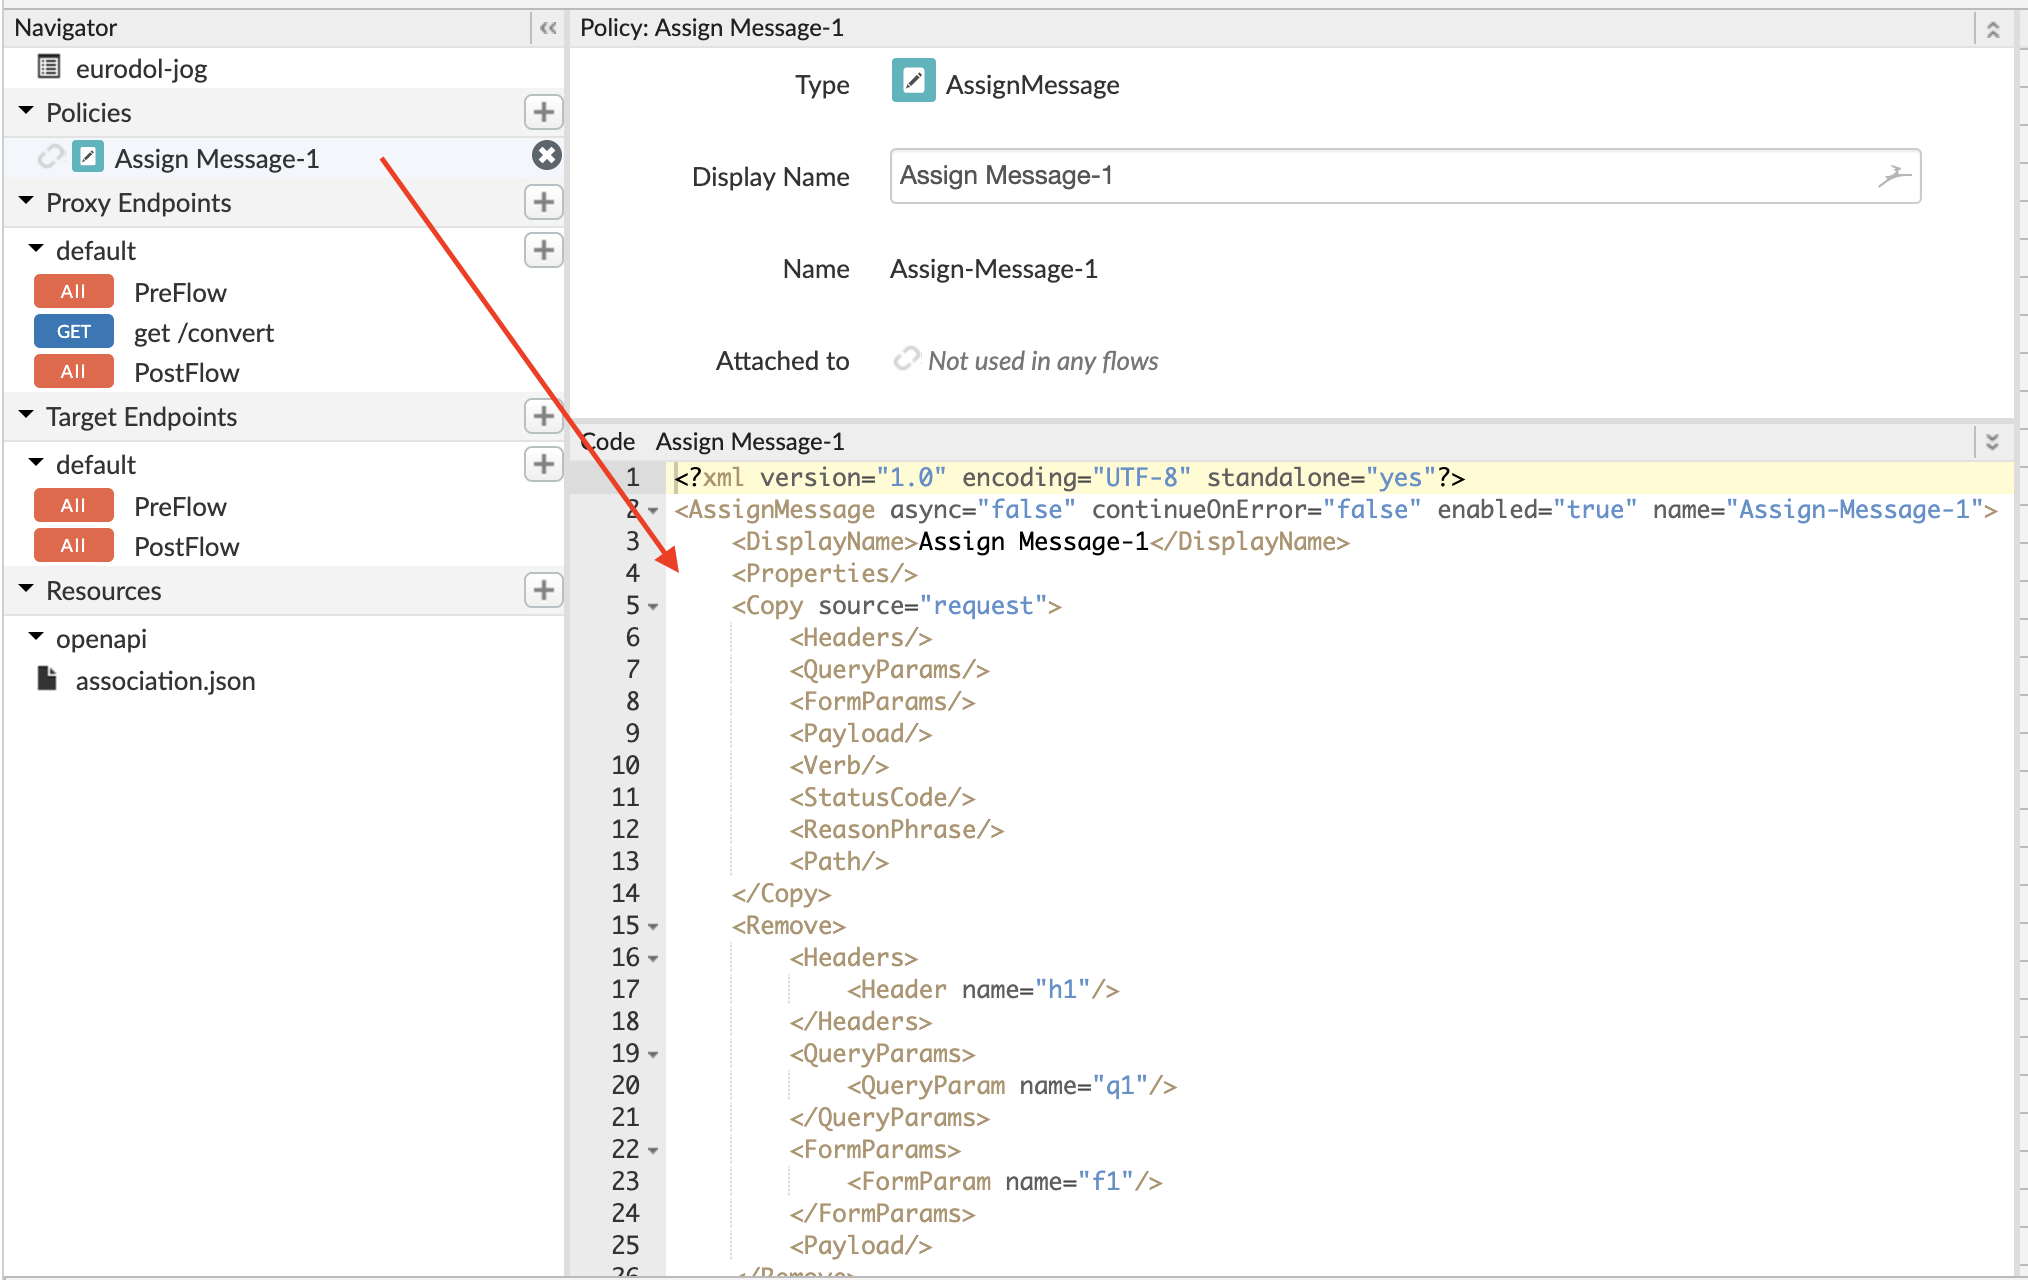Fold the FormParams element at line 22
Image resolution: width=2028 pixels, height=1280 pixels.
click(x=653, y=1151)
